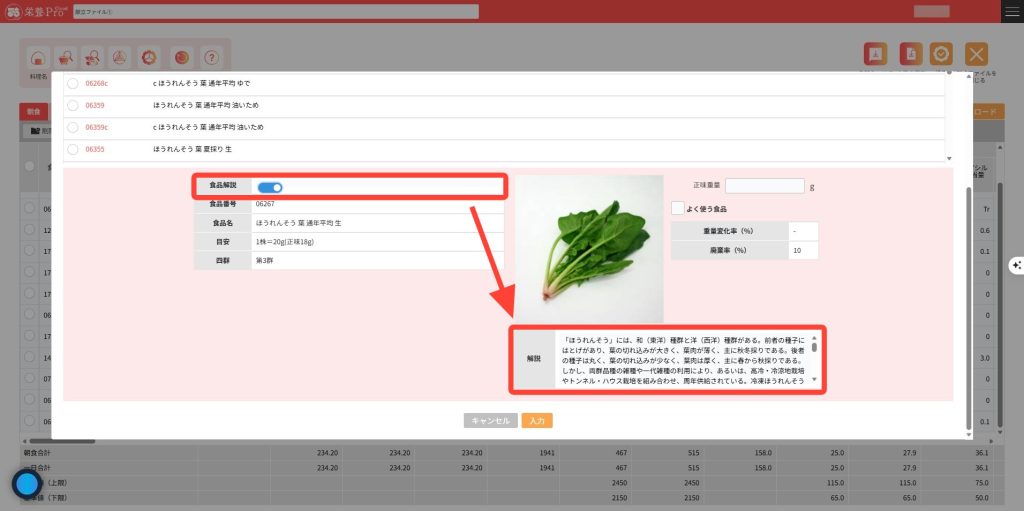Open the help question mark icon
This screenshot has height=511, width=1024.
pyautogui.click(x=211, y=58)
